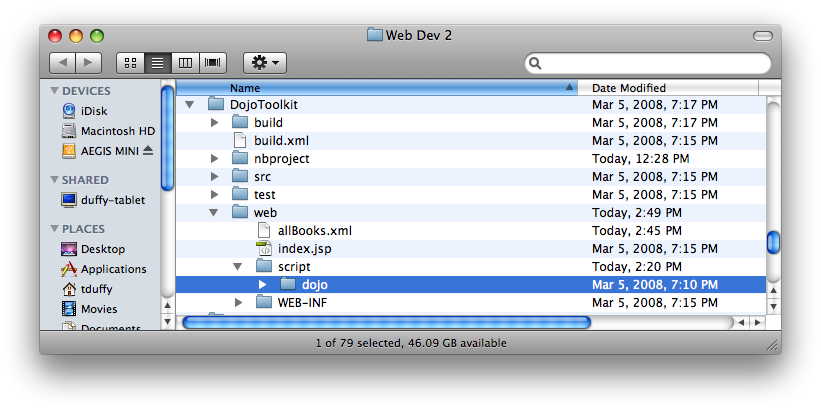Expand the dojo folder
This screenshot has width=821, height=409.
(263, 285)
